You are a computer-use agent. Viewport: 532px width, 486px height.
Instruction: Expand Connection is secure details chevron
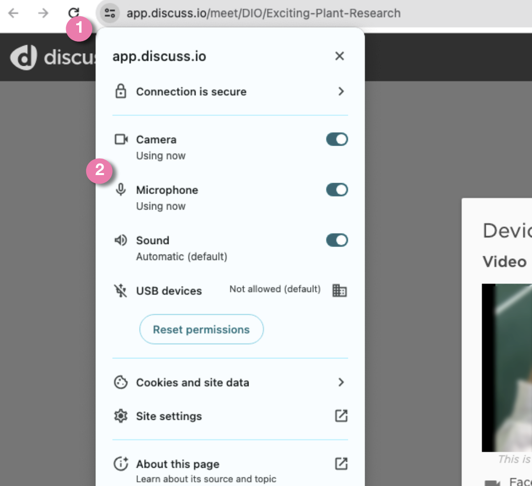[341, 91]
